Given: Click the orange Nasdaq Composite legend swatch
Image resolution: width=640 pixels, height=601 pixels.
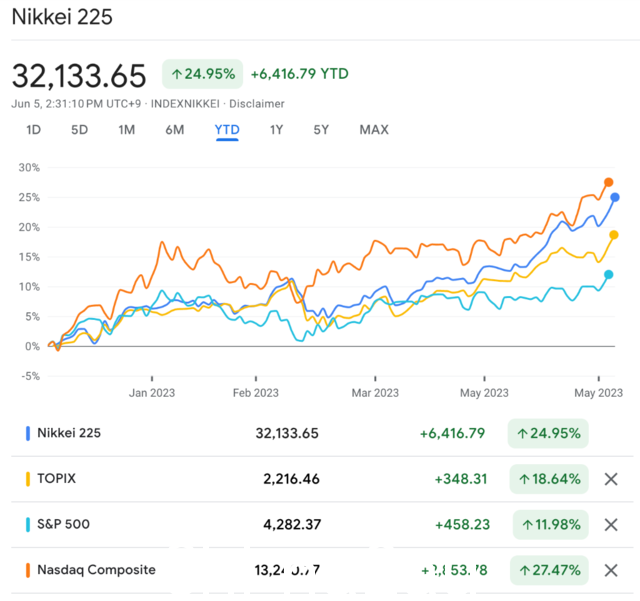Looking at the screenshot, I should point(28,570).
